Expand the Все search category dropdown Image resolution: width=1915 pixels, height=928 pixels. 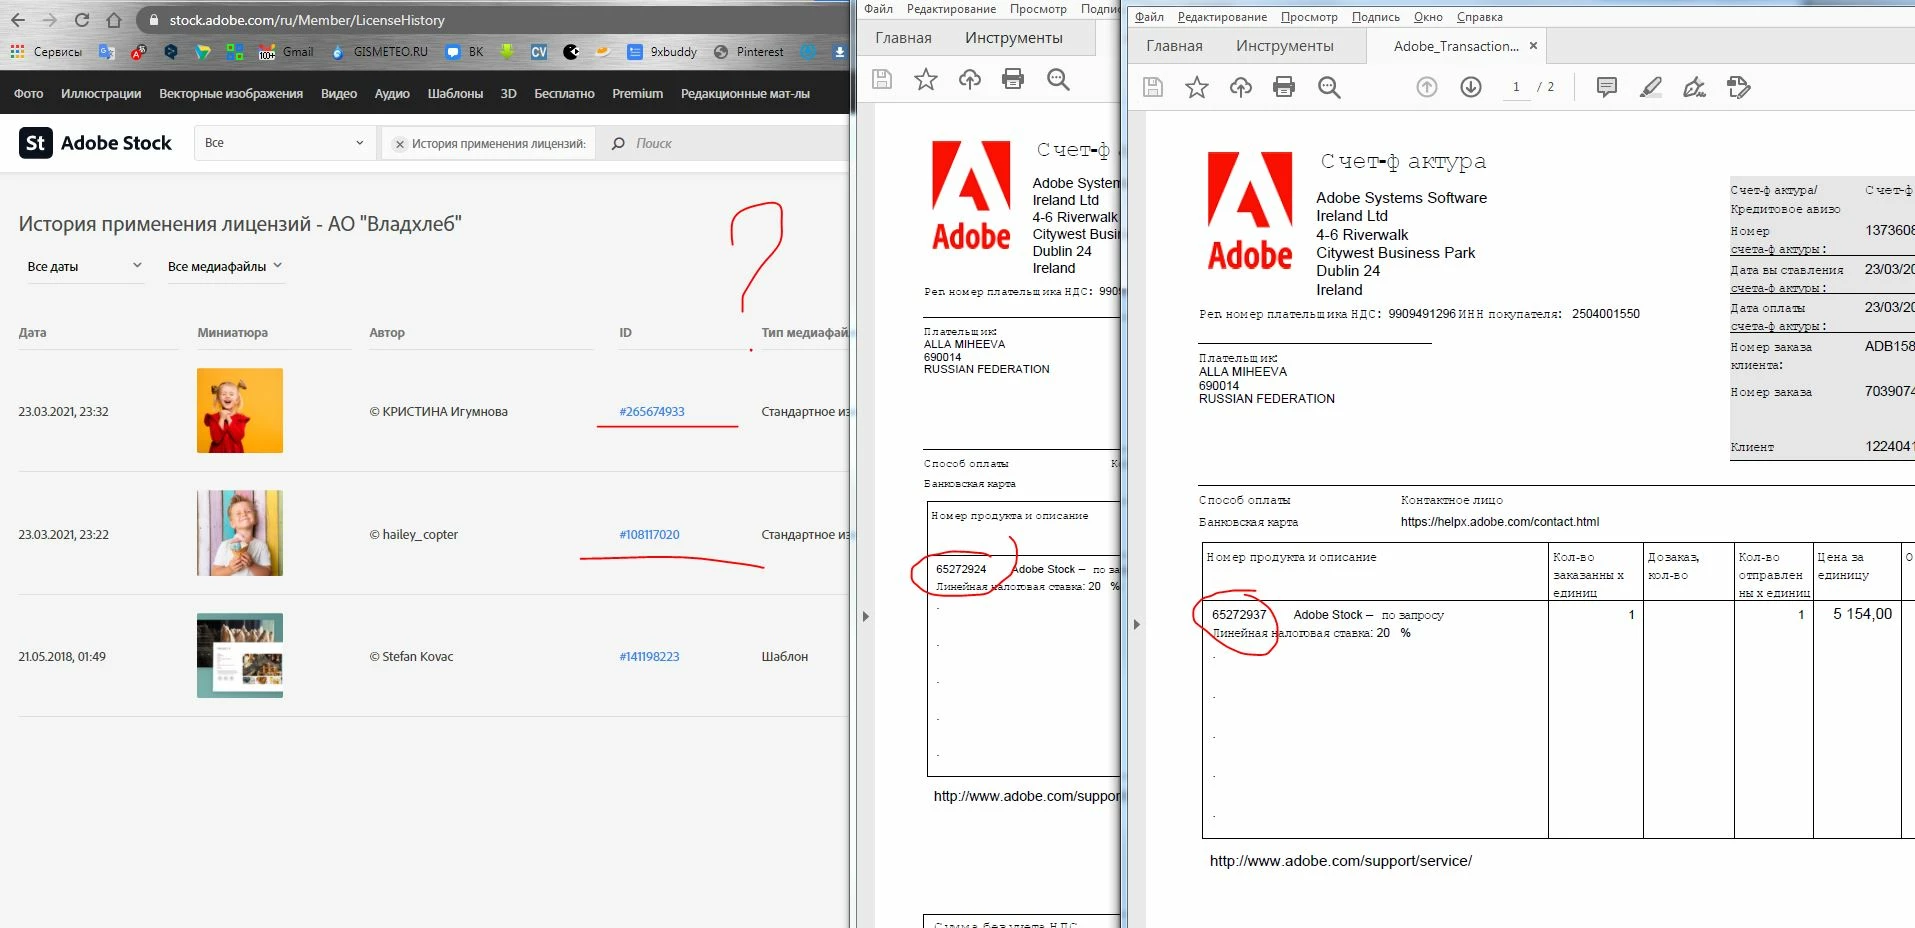pyautogui.click(x=285, y=143)
